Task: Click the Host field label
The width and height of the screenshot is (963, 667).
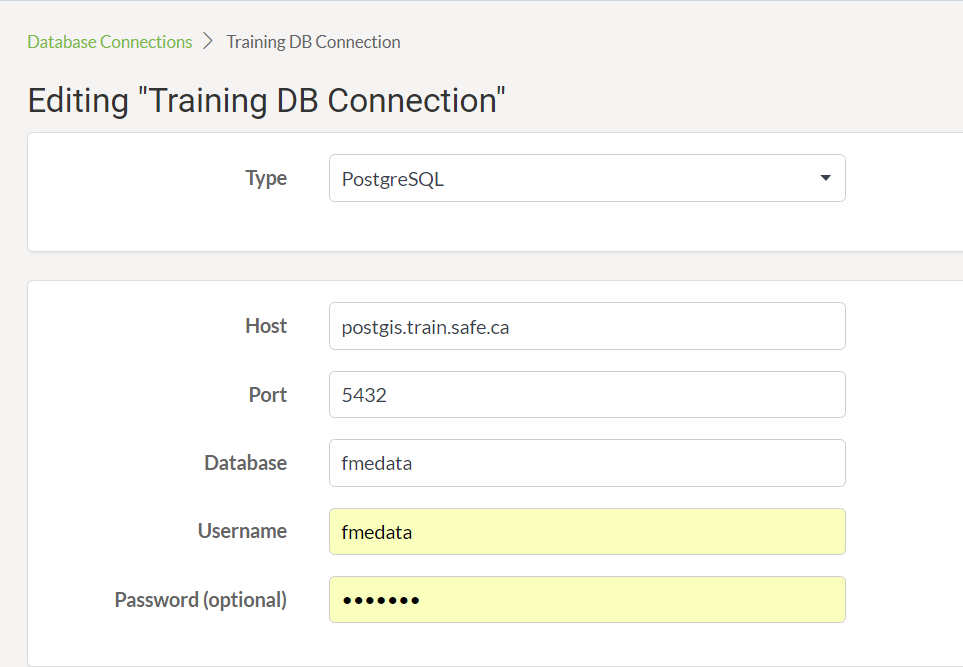Action: (266, 326)
